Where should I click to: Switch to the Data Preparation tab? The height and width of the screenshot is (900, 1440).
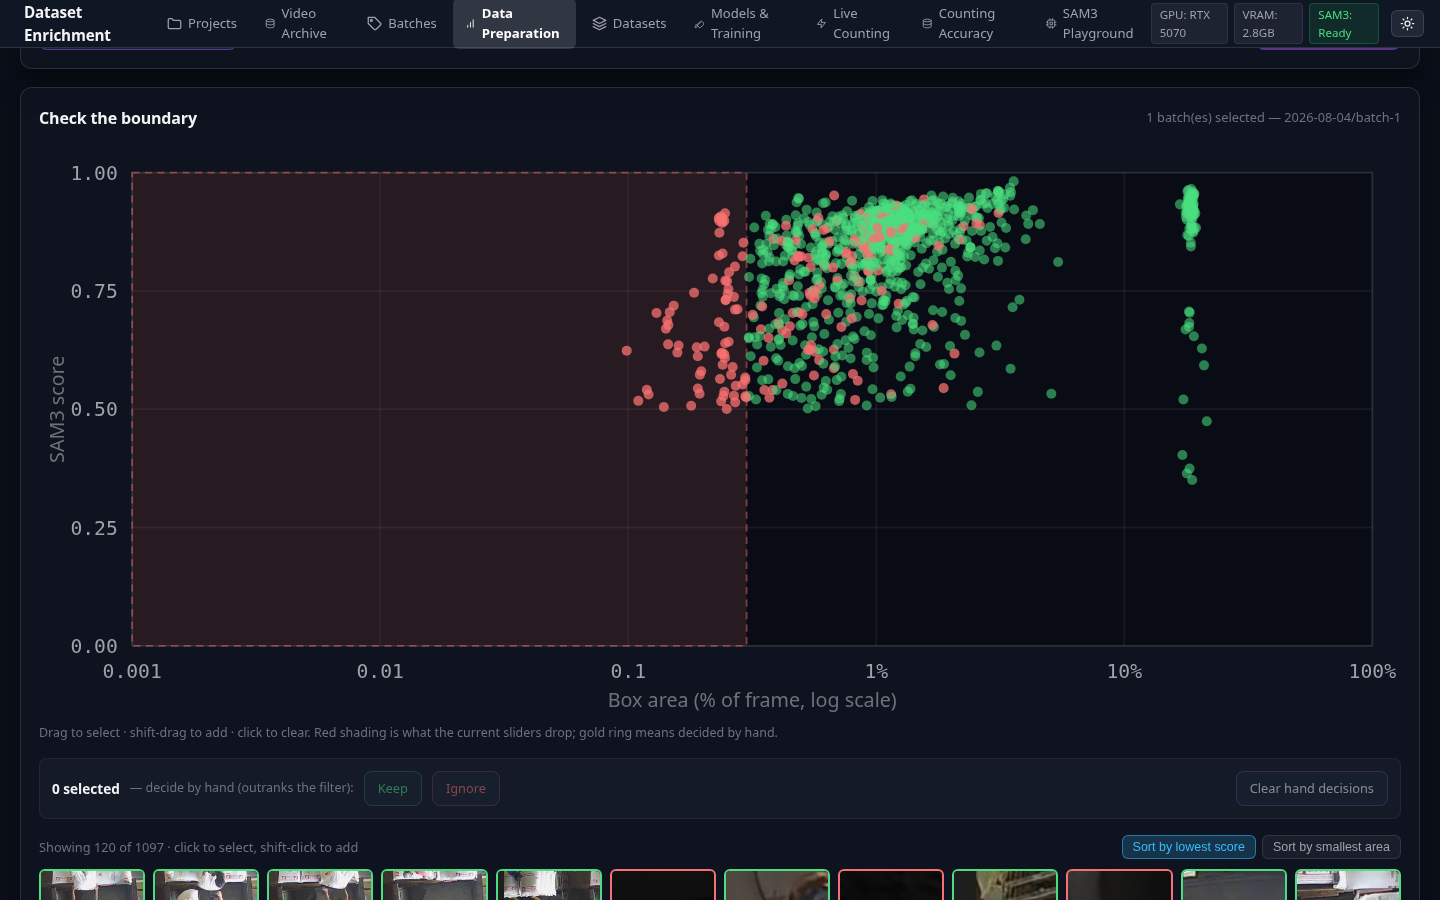tap(514, 23)
